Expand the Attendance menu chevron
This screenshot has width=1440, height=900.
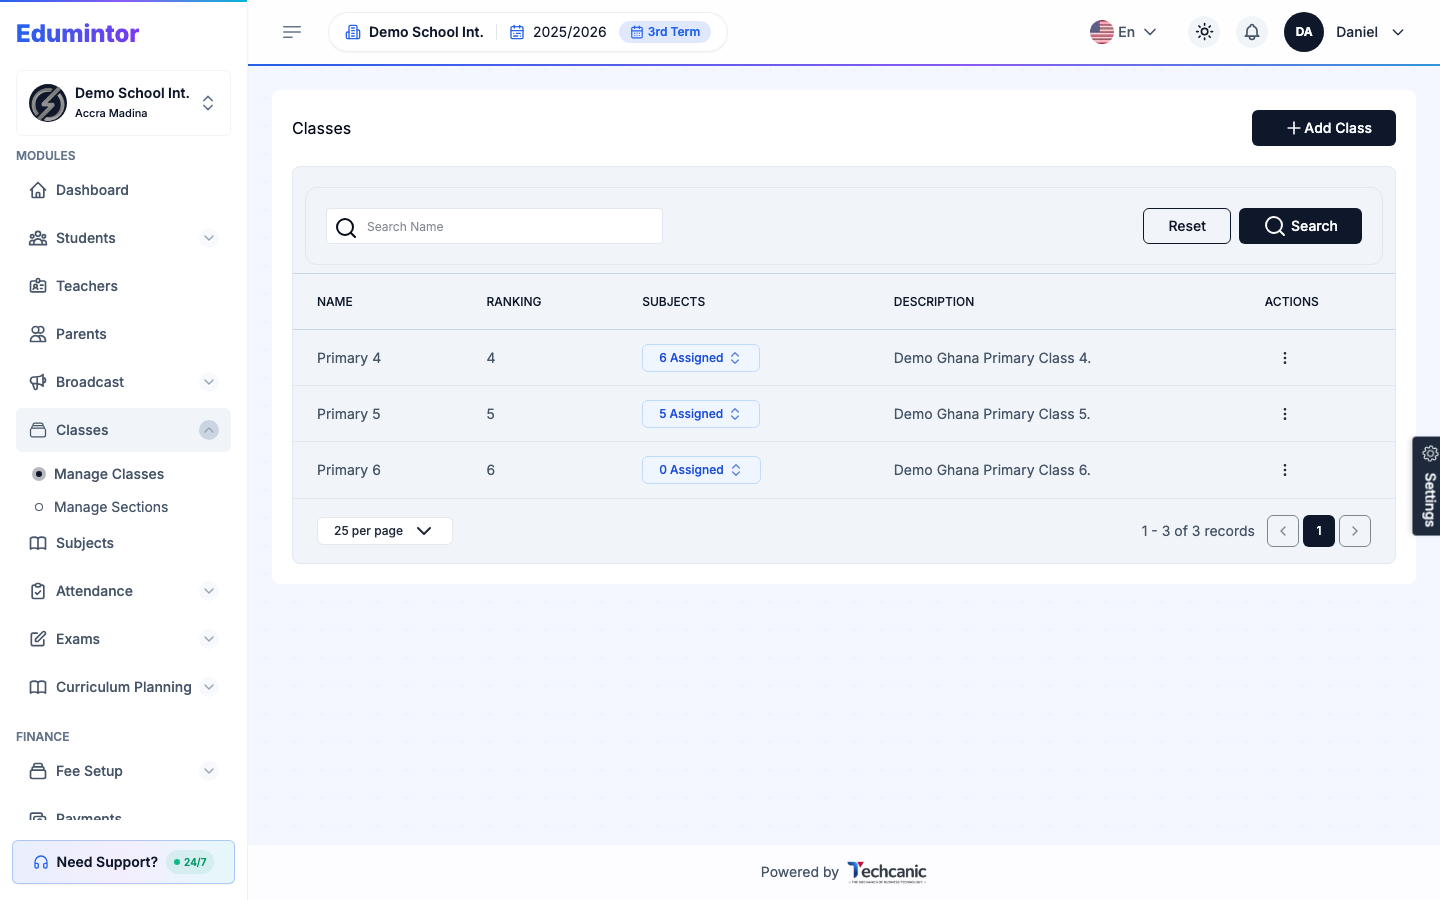tap(209, 591)
